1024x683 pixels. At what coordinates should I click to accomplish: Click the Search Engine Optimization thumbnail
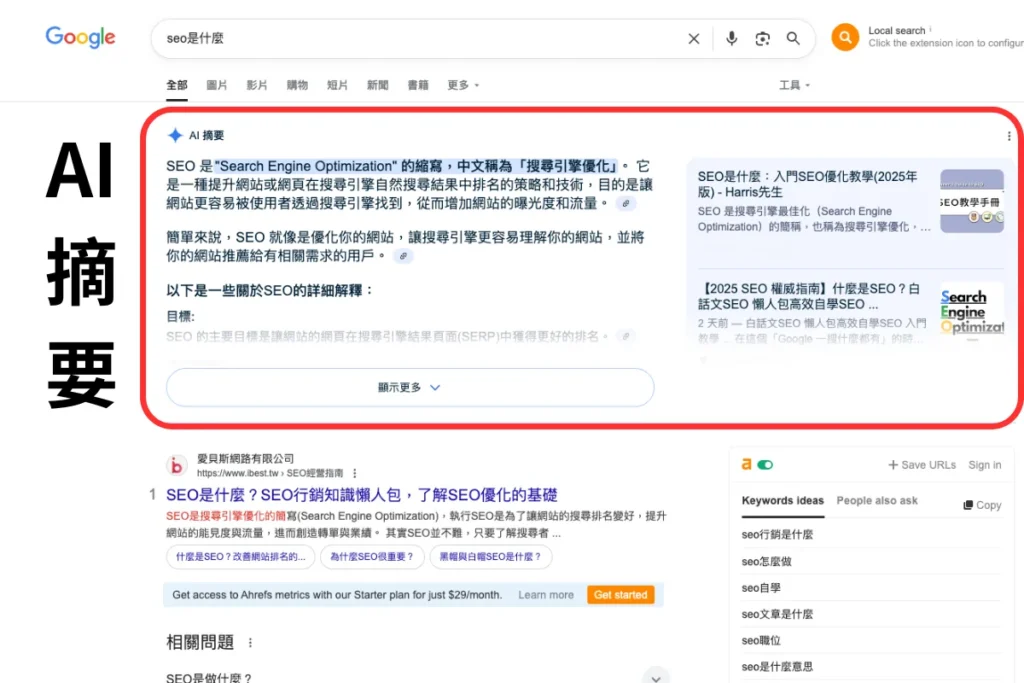[x=972, y=312]
